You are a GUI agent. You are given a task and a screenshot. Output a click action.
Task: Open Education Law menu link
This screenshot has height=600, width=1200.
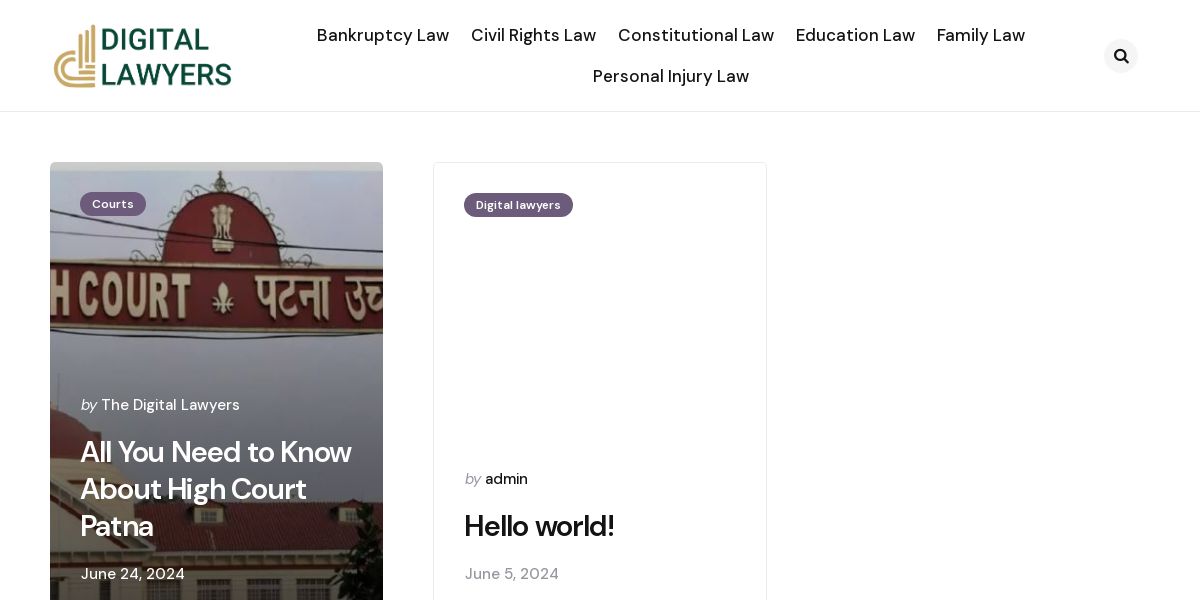[x=855, y=35]
